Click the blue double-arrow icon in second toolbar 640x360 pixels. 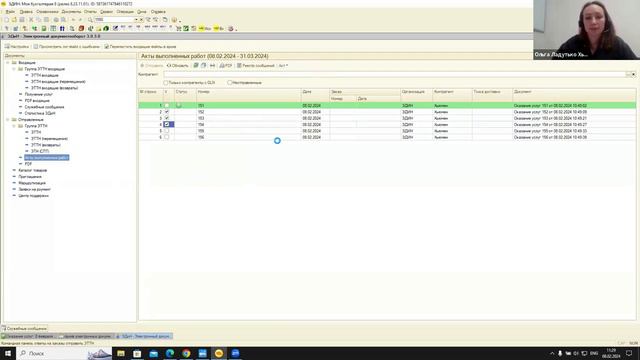coord(62,29)
